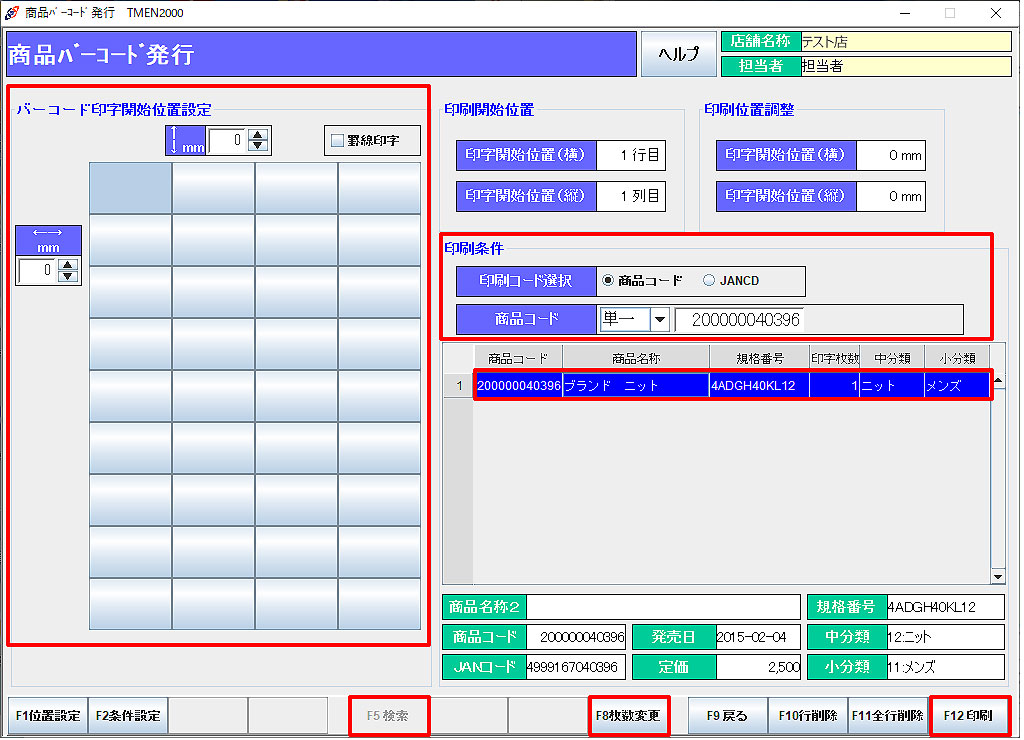Increase the vertical mm offset spinner
1024x740 pixels.
click(259, 135)
